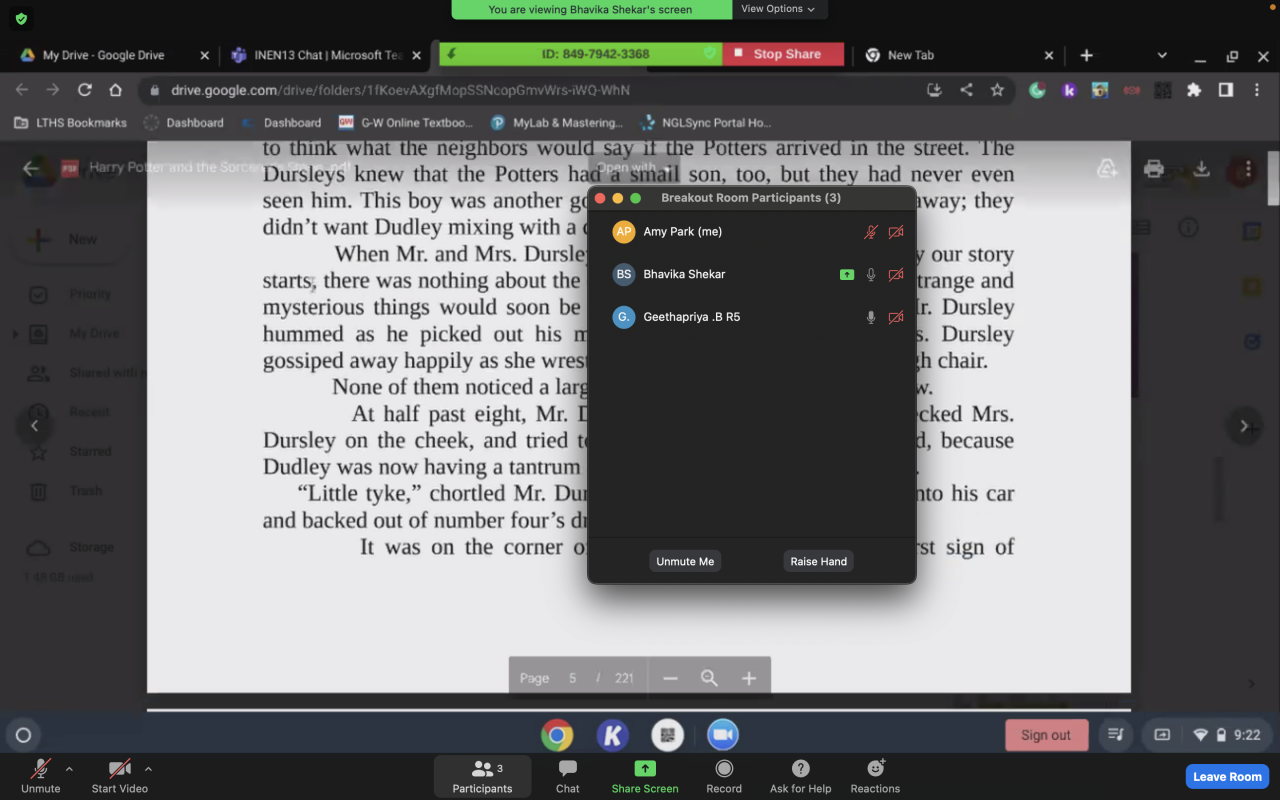This screenshot has height=800, width=1280.
Task: Click the page number field showing 5
Action: click(573, 678)
